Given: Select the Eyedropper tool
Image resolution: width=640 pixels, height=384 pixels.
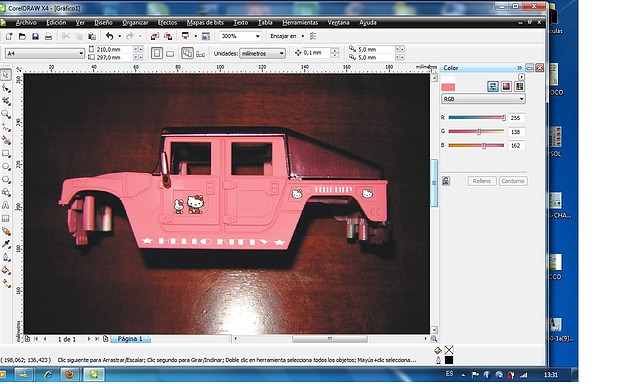Looking at the screenshot, I should tap(6, 244).
